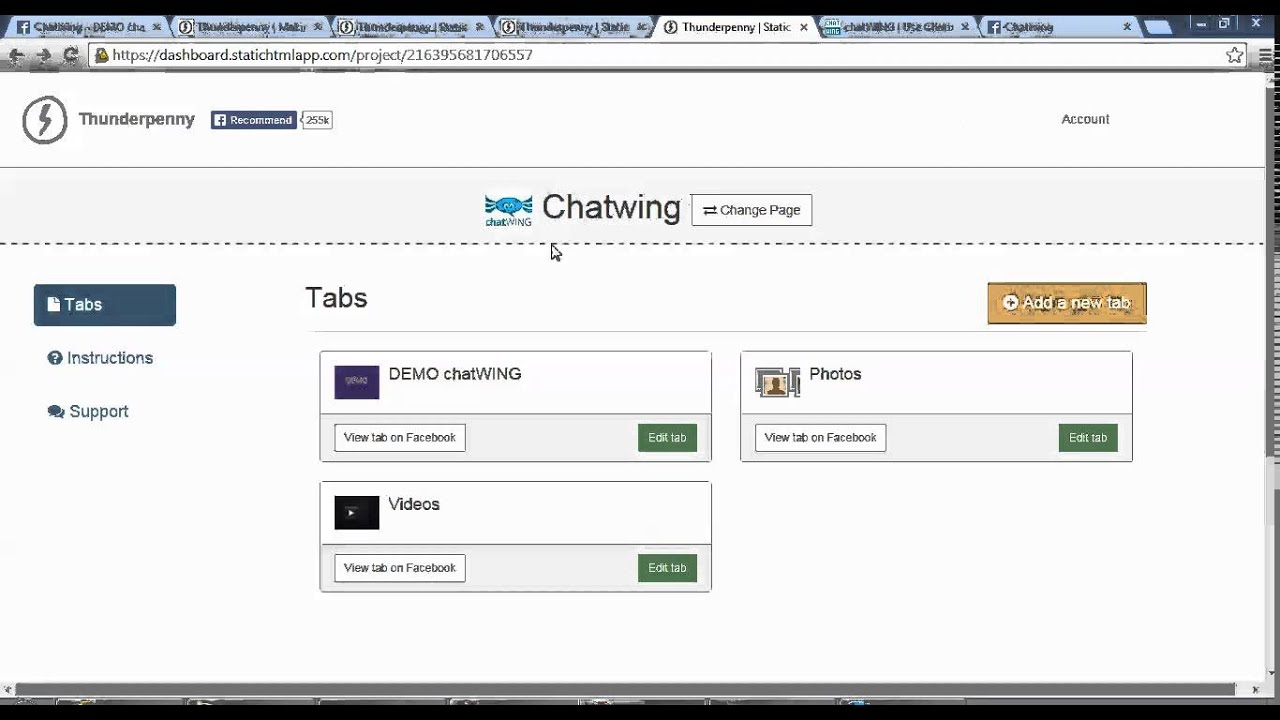The height and width of the screenshot is (720, 1280).
Task: Switch to the fourth Thunderpenny Static browser tab
Action: click(575, 27)
